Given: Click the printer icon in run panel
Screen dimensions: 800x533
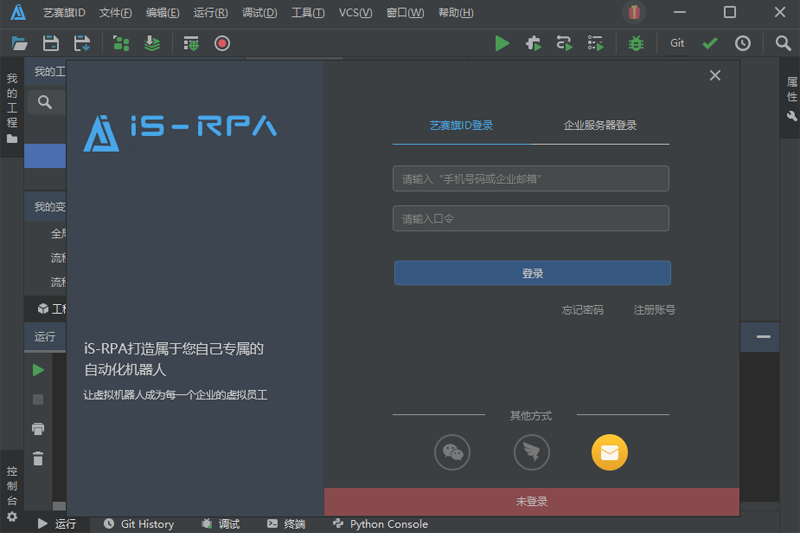Looking at the screenshot, I should [38, 429].
